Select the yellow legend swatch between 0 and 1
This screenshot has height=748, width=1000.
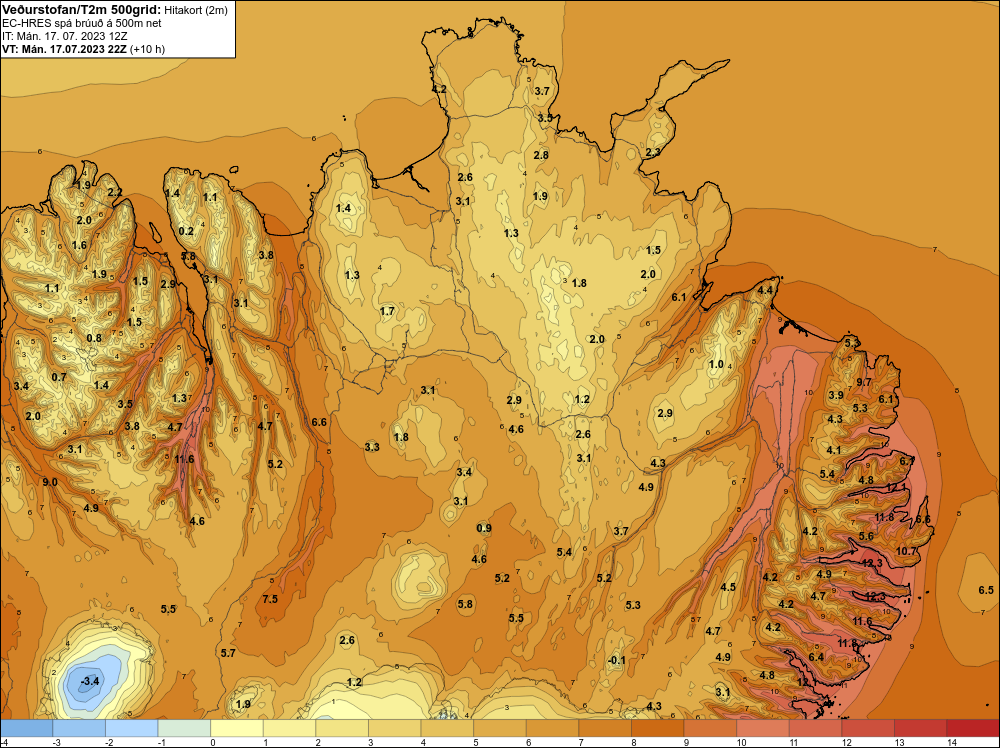237,728
